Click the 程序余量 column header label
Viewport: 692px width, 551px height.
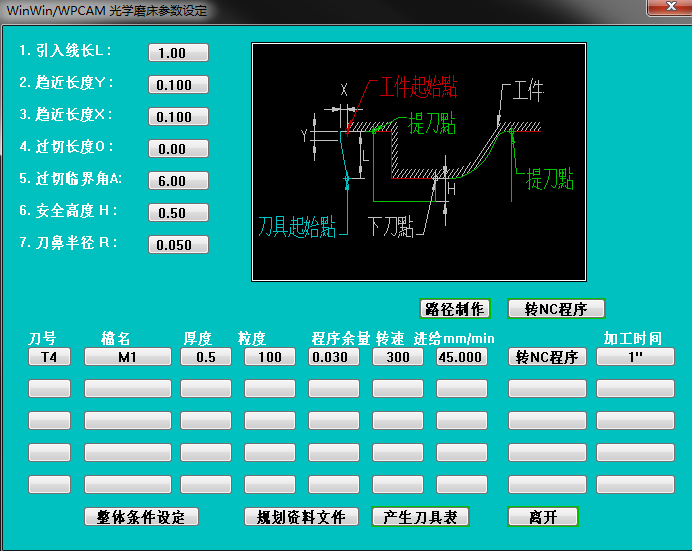[341, 339]
